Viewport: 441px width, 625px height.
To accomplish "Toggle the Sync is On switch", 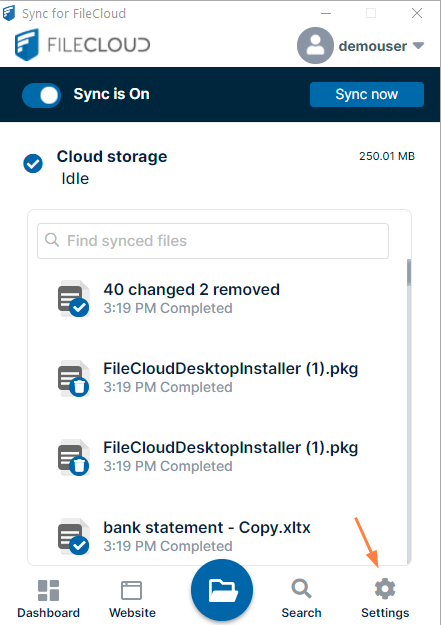I will (41, 95).
